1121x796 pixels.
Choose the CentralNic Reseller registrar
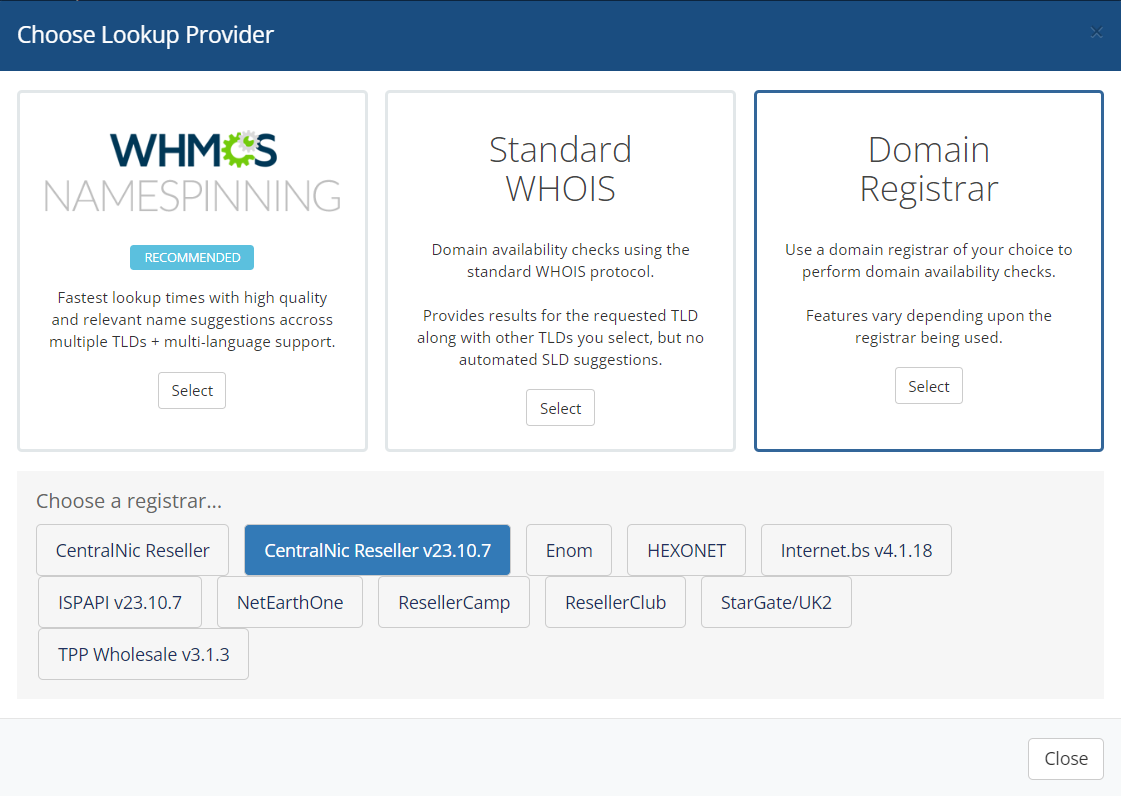point(132,550)
